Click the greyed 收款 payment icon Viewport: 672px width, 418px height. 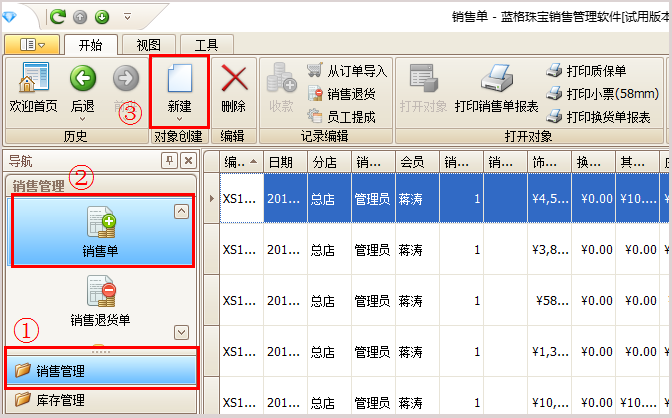[x=281, y=88]
